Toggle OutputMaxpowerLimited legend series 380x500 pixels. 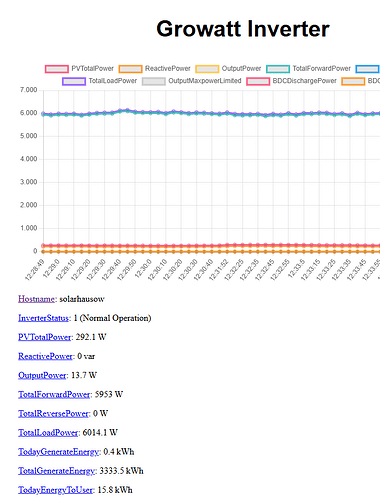pyautogui.click(x=192, y=81)
